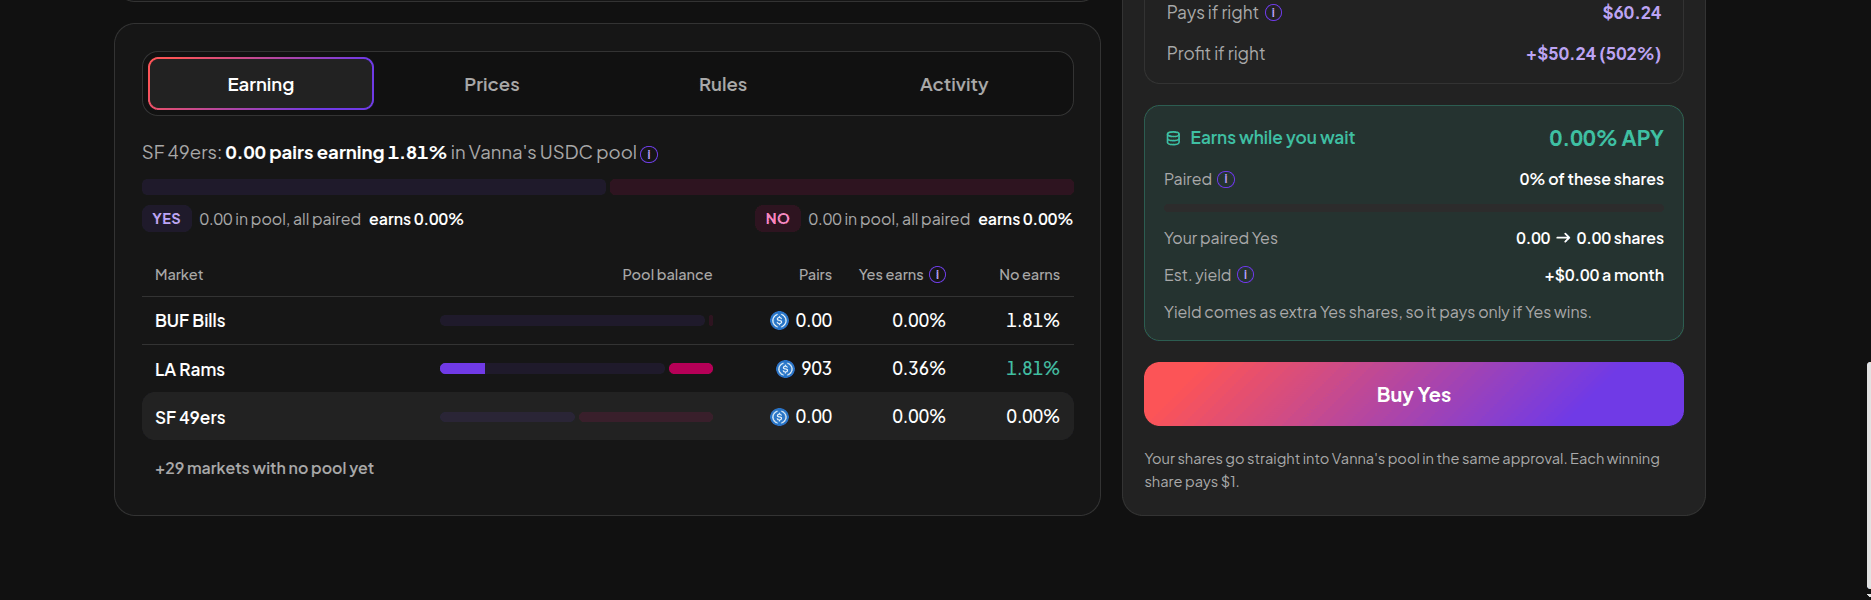
Task: Open the Prices tab
Action: [x=492, y=84]
